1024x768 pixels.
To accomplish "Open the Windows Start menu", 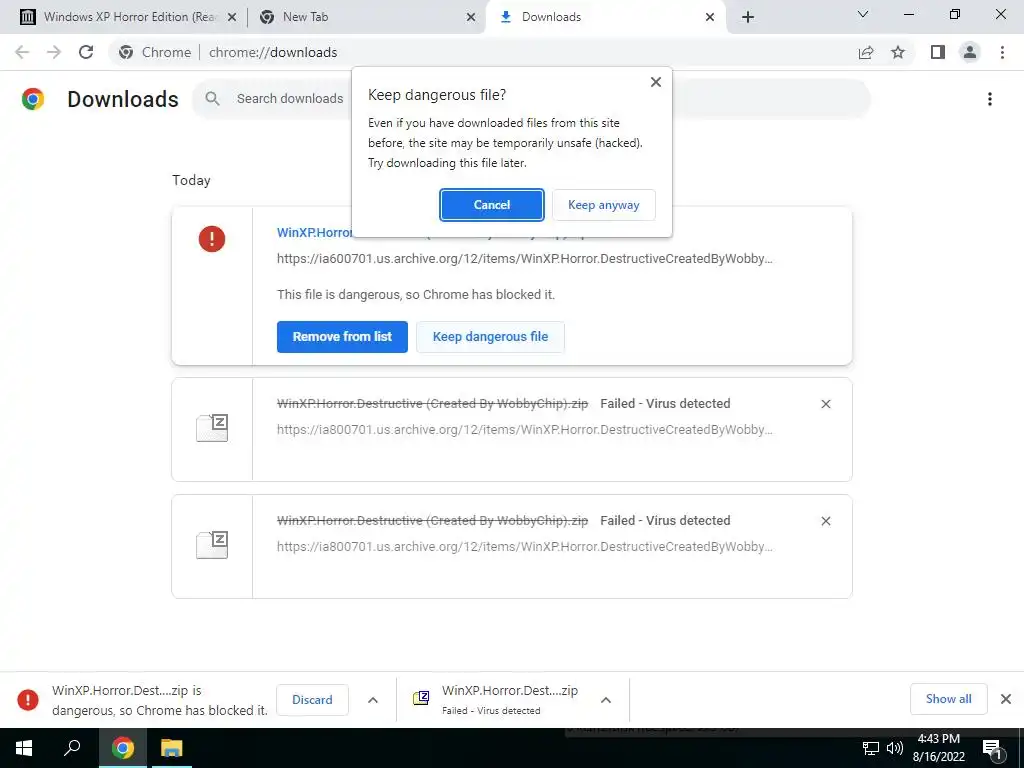I will [x=24, y=748].
